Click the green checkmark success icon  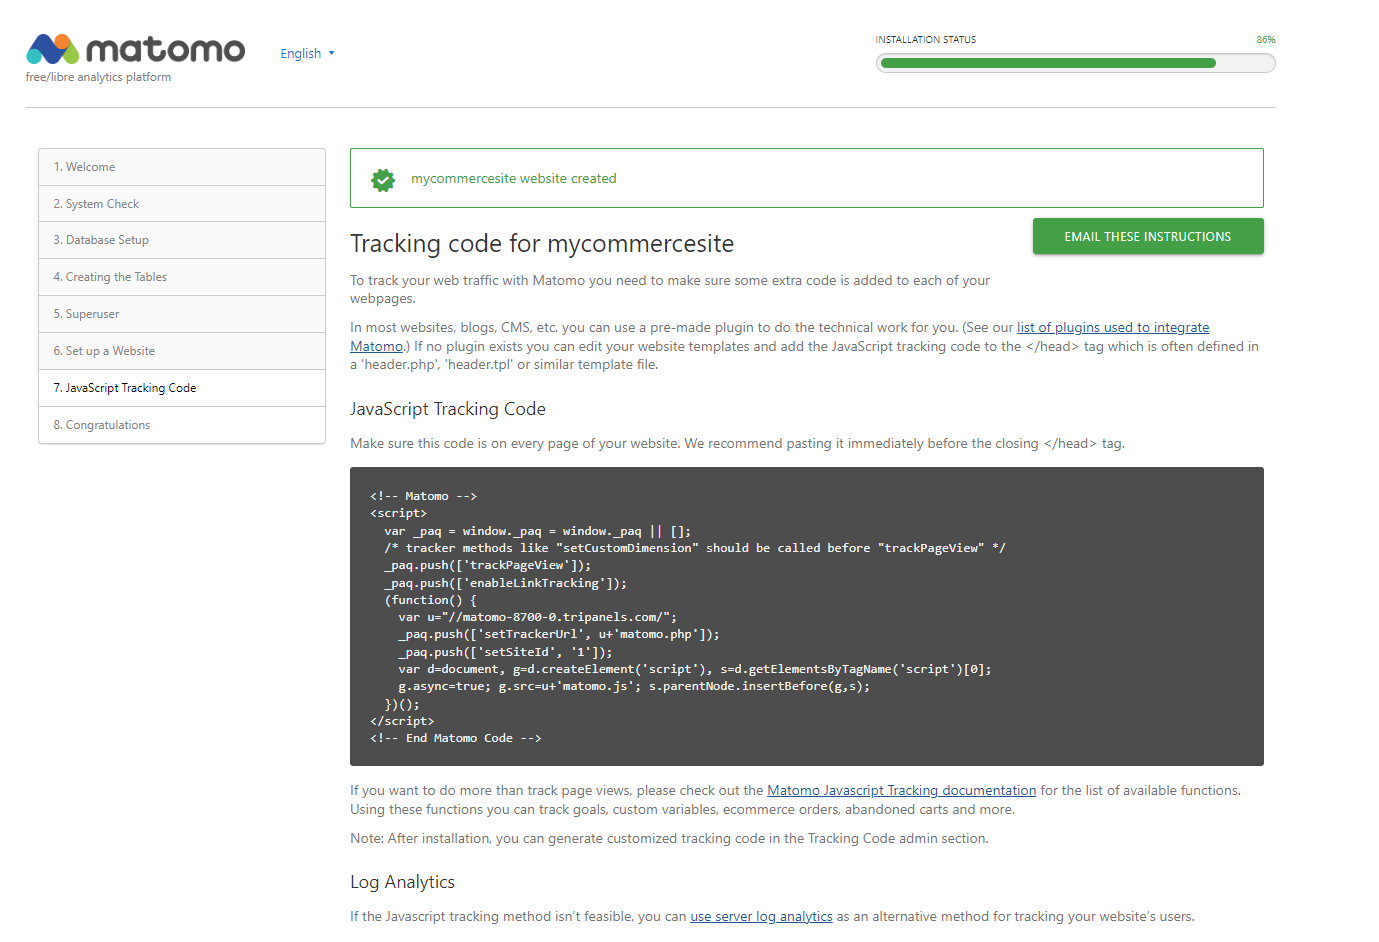click(x=383, y=180)
